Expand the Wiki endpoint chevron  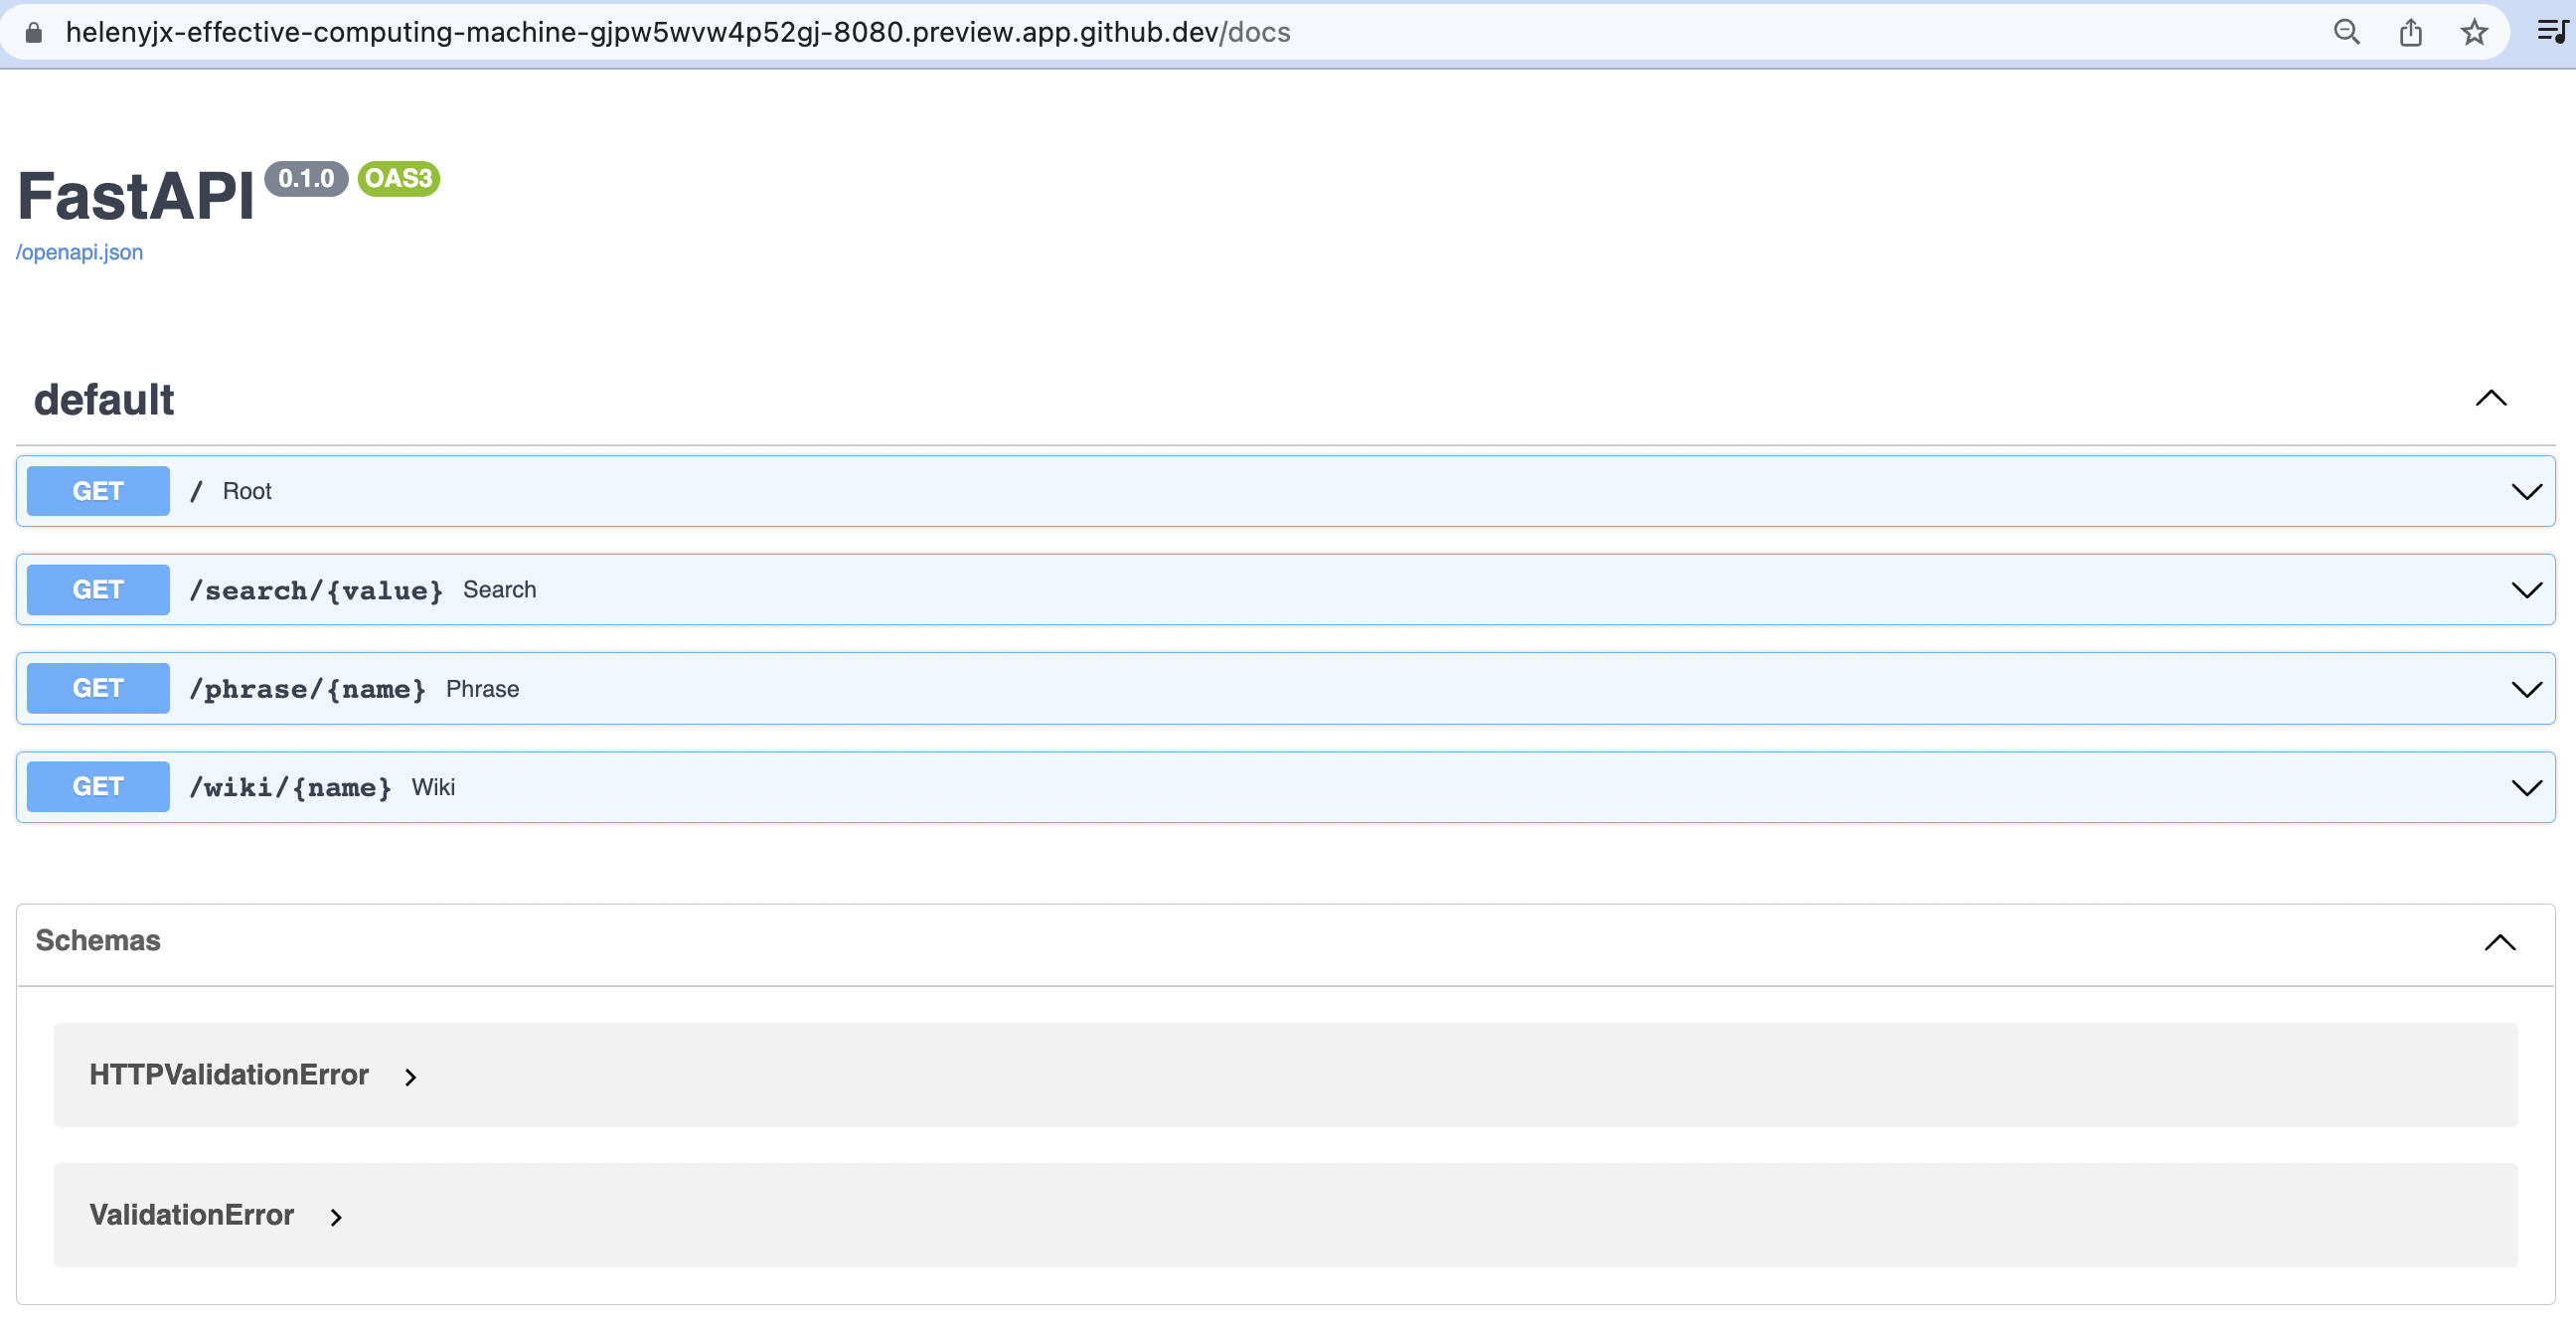click(2526, 789)
